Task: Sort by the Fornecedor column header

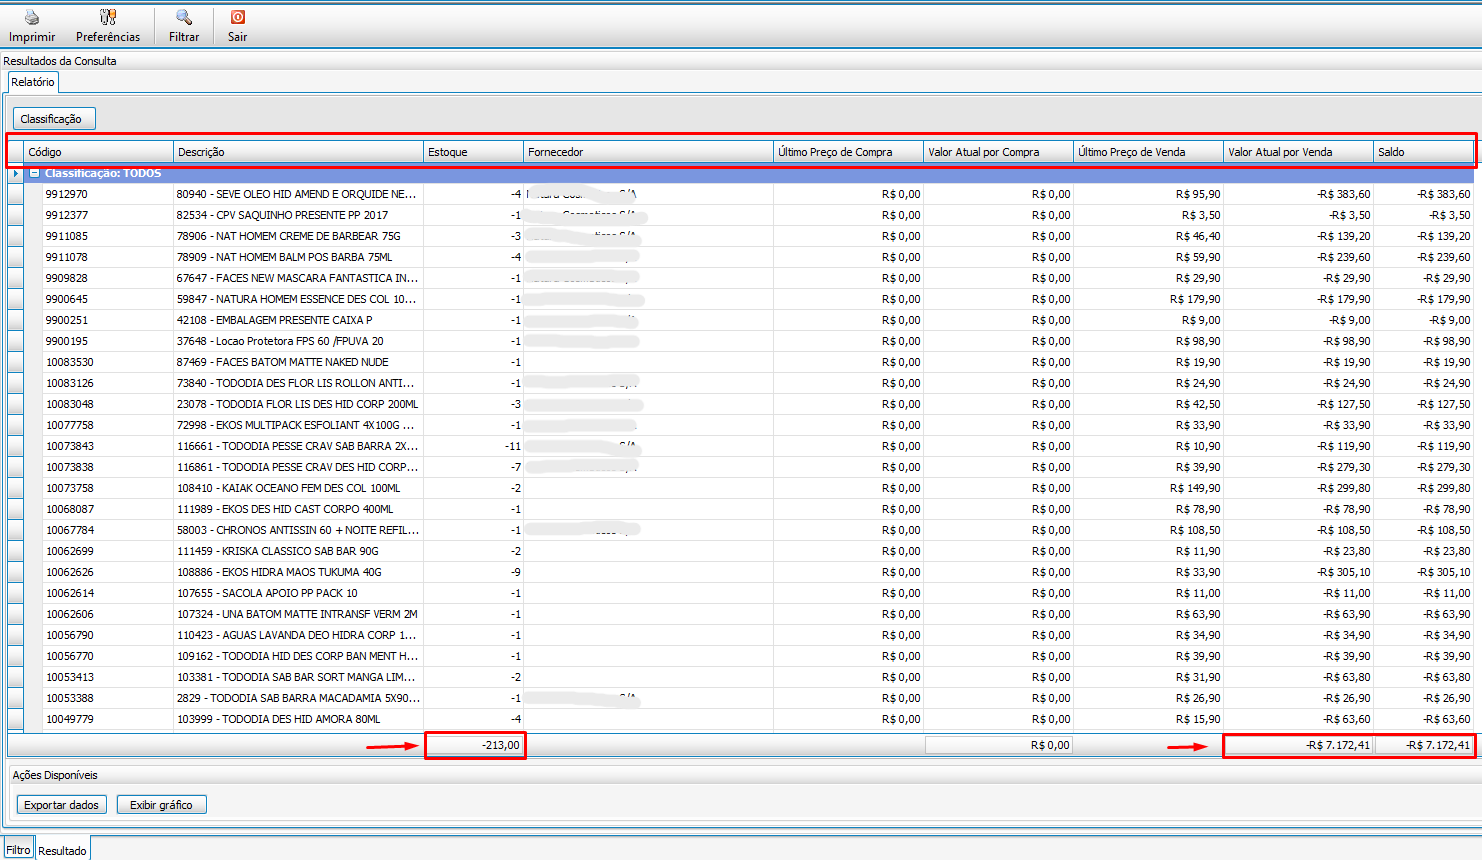Action: 649,152
